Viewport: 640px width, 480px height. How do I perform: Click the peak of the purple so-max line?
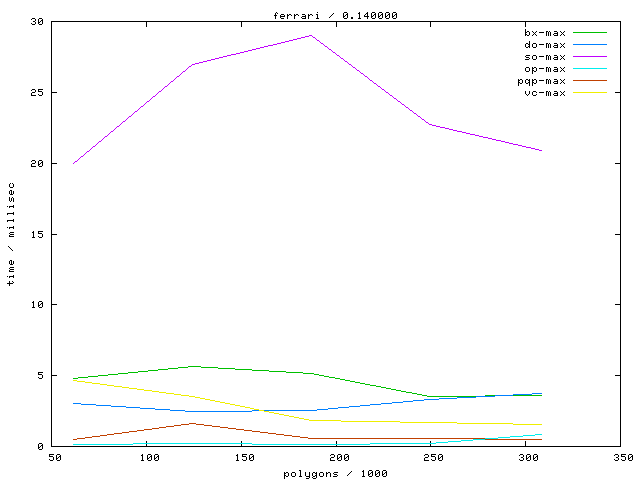(x=311, y=35)
